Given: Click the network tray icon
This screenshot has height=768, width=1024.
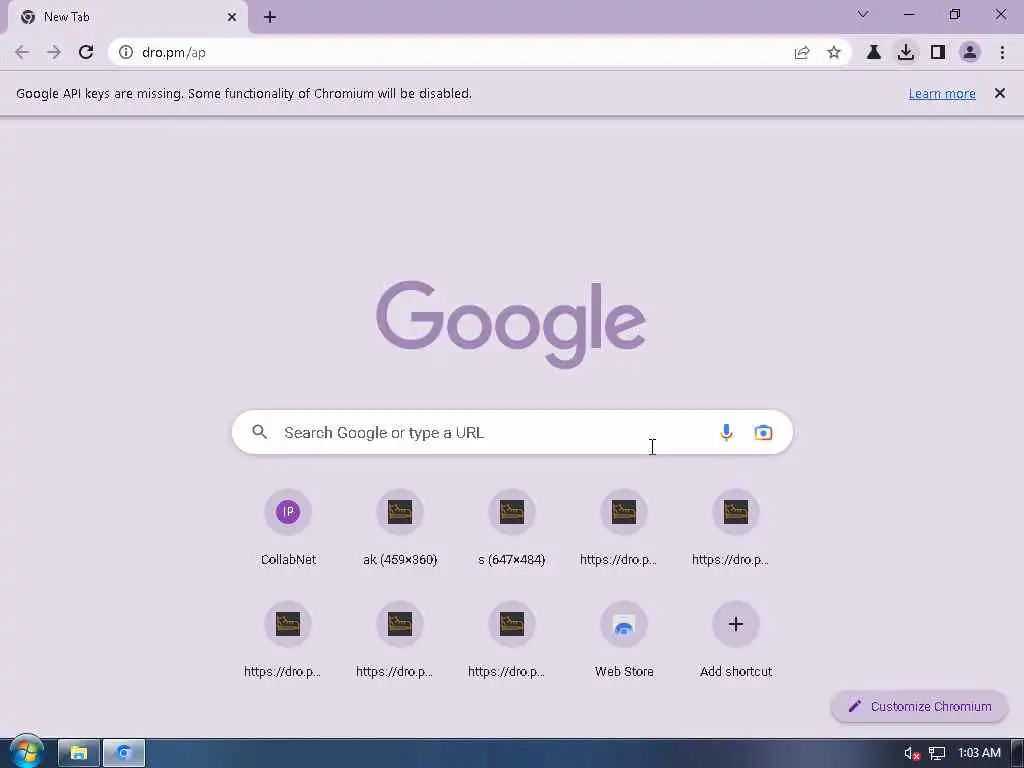Looking at the screenshot, I should pyautogui.click(x=937, y=753).
